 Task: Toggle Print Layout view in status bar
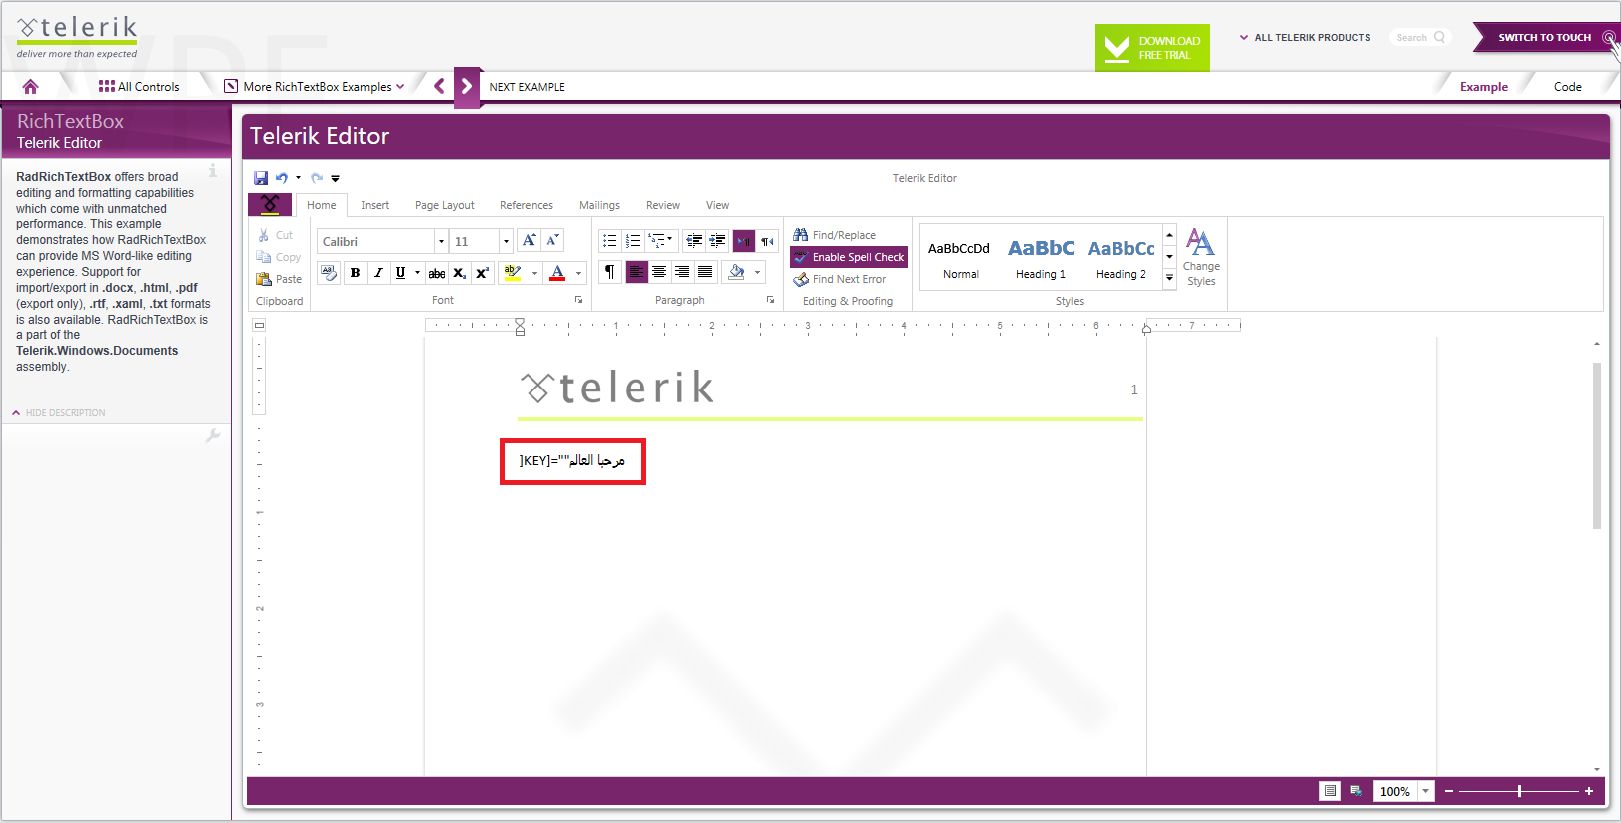(1330, 791)
